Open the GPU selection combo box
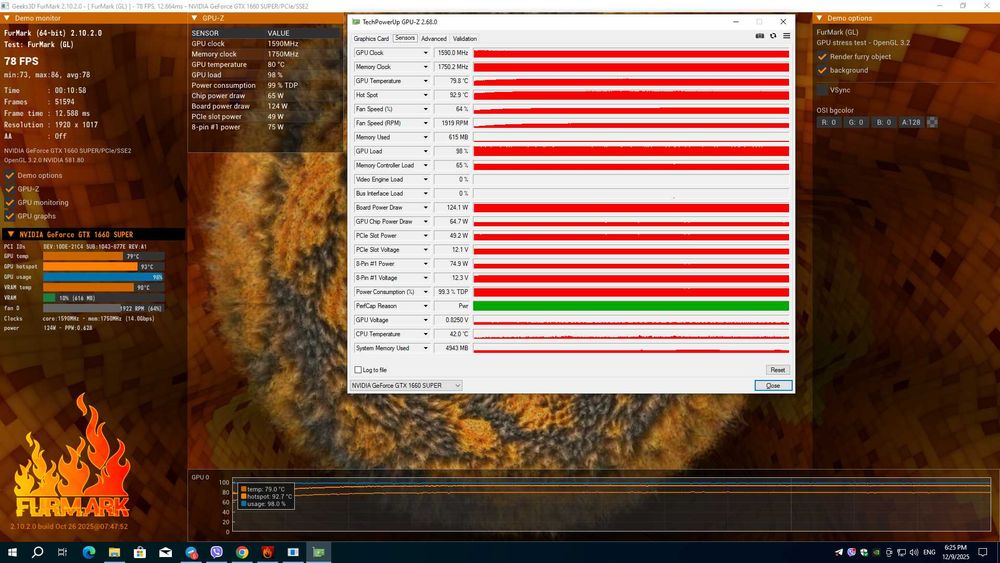 [x=406, y=385]
